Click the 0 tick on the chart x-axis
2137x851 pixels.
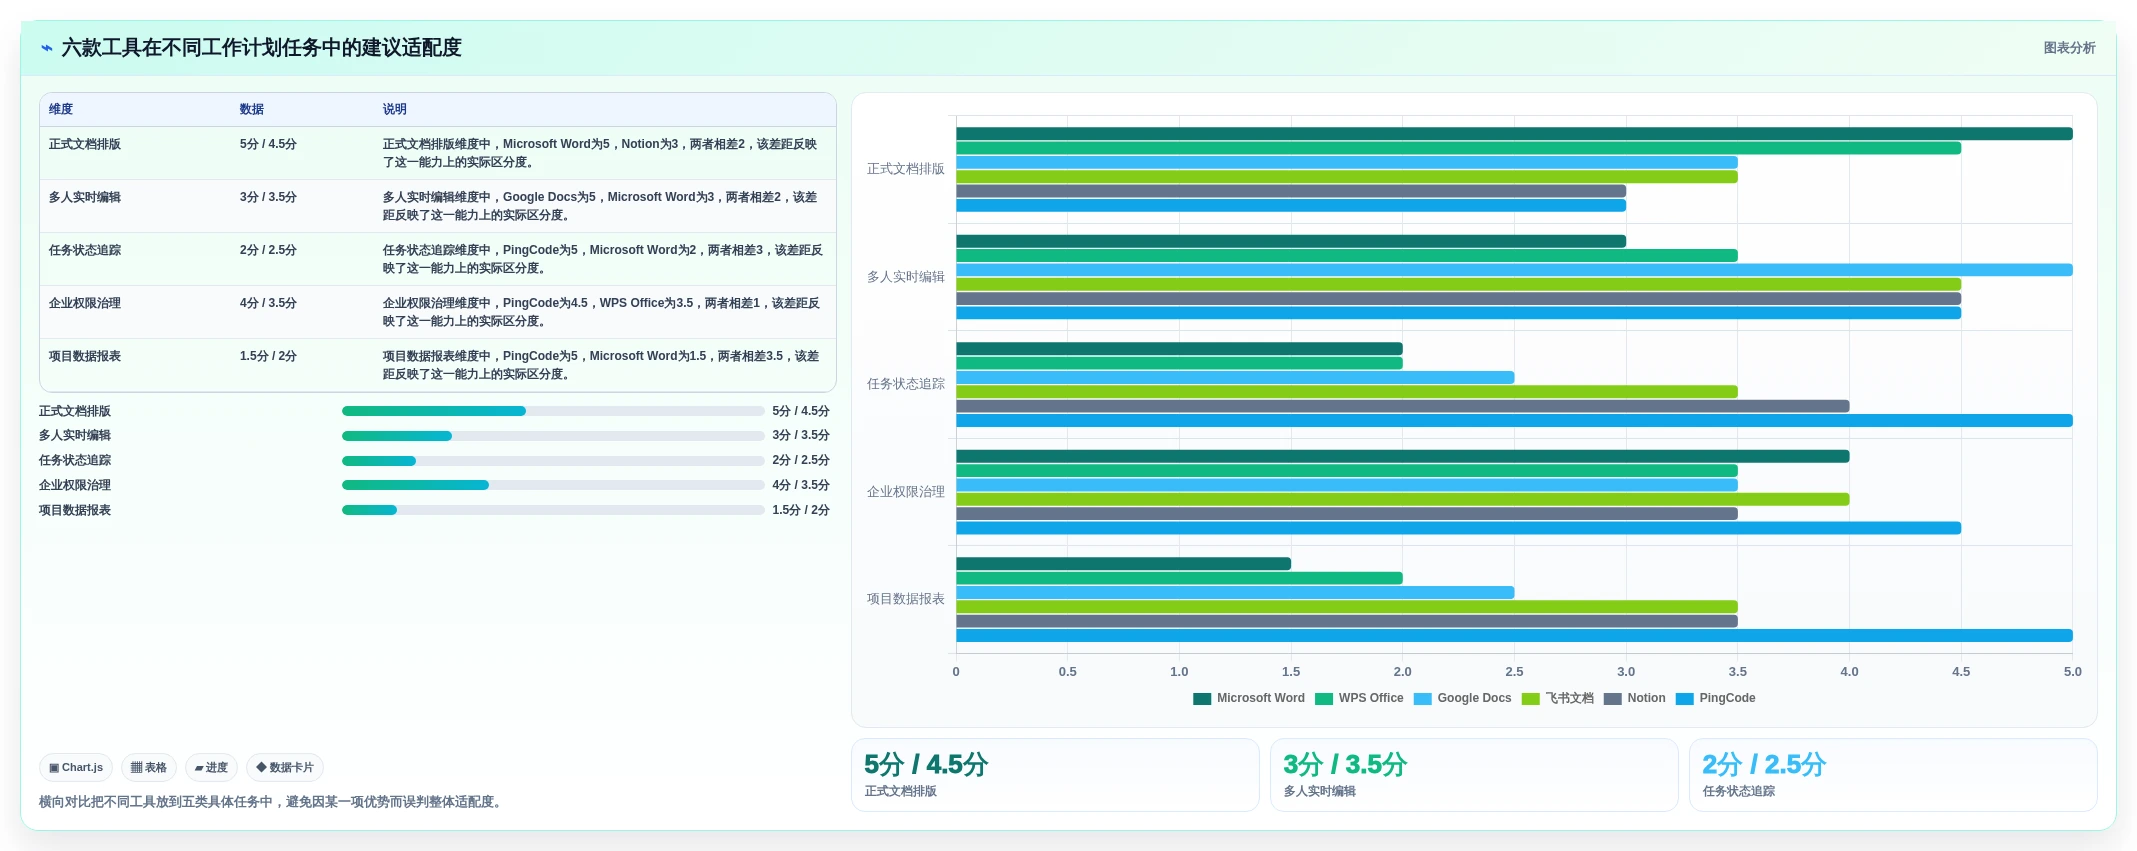tap(956, 672)
